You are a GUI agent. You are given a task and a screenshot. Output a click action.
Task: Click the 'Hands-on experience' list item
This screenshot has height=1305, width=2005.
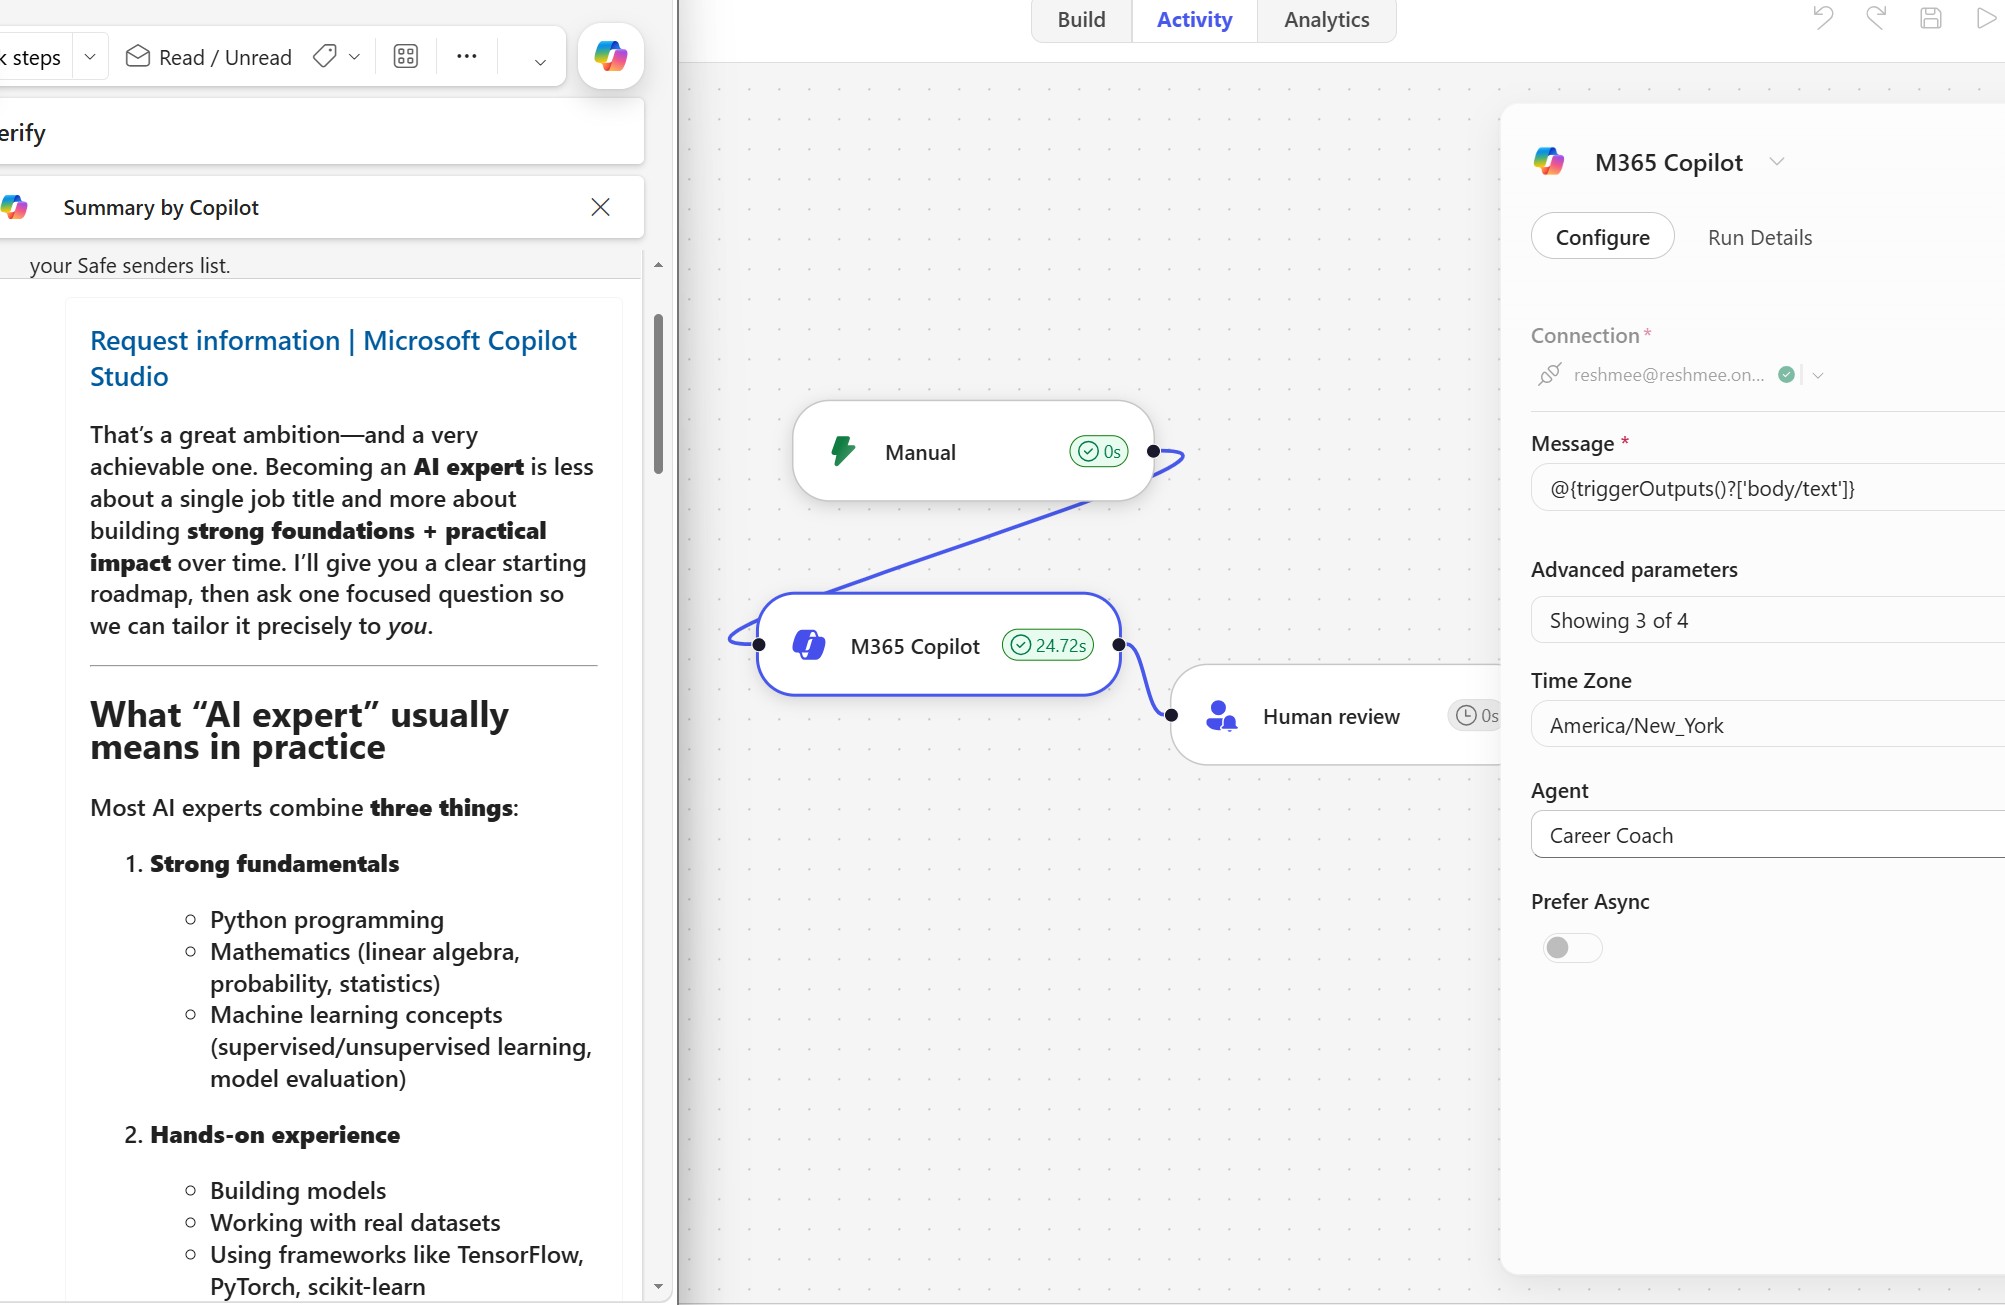pos(275,1134)
